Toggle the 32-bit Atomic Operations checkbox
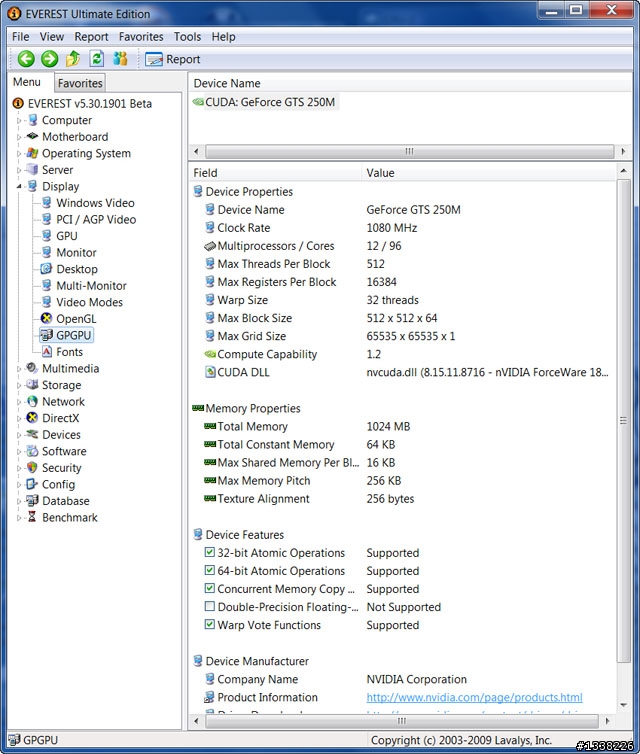The height and width of the screenshot is (754, 640). pos(210,552)
